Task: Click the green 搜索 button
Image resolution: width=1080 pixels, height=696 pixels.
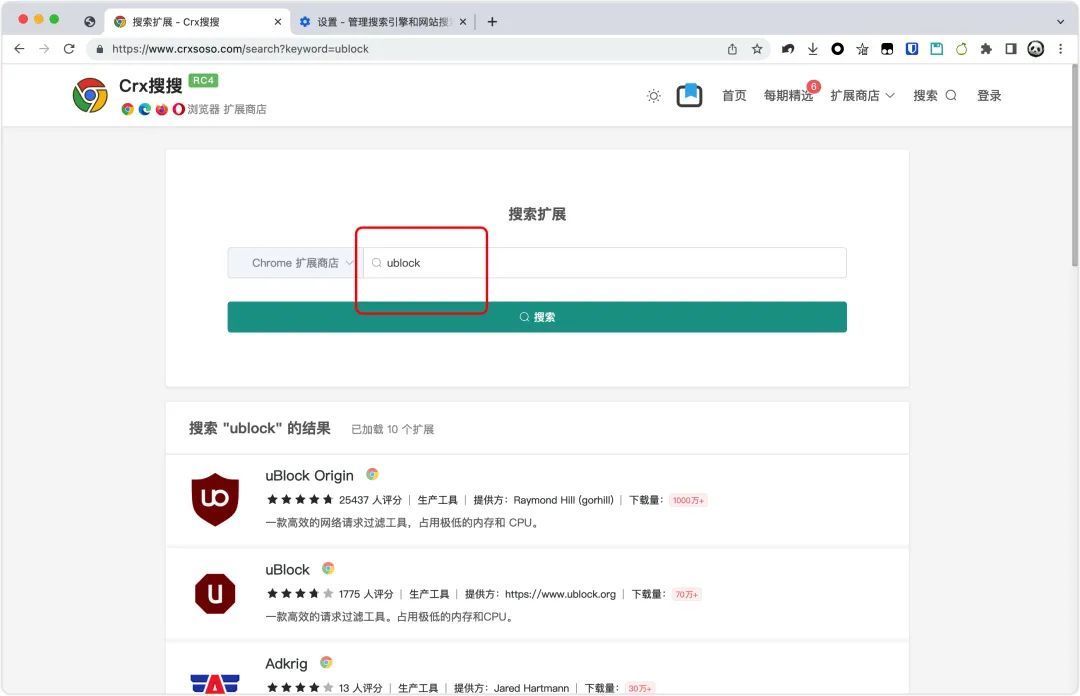Action: tap(537, 317)
